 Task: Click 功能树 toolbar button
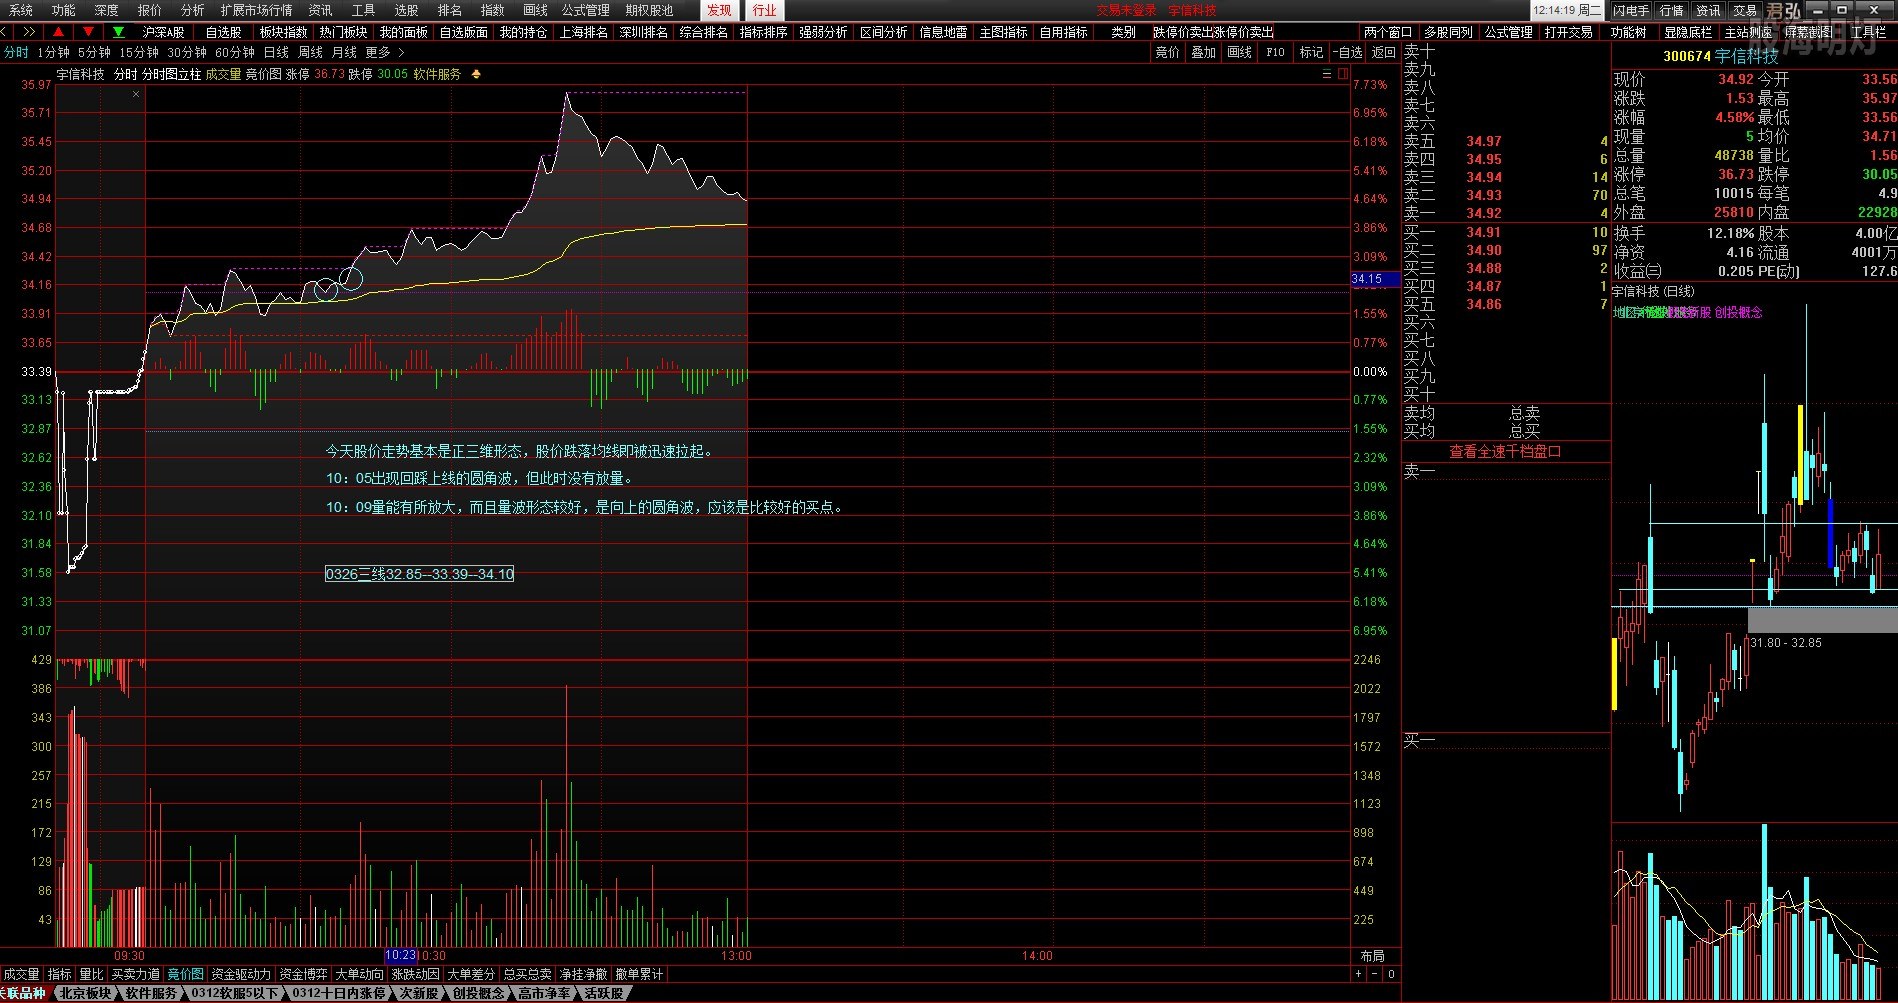[x=1629, y=32]
